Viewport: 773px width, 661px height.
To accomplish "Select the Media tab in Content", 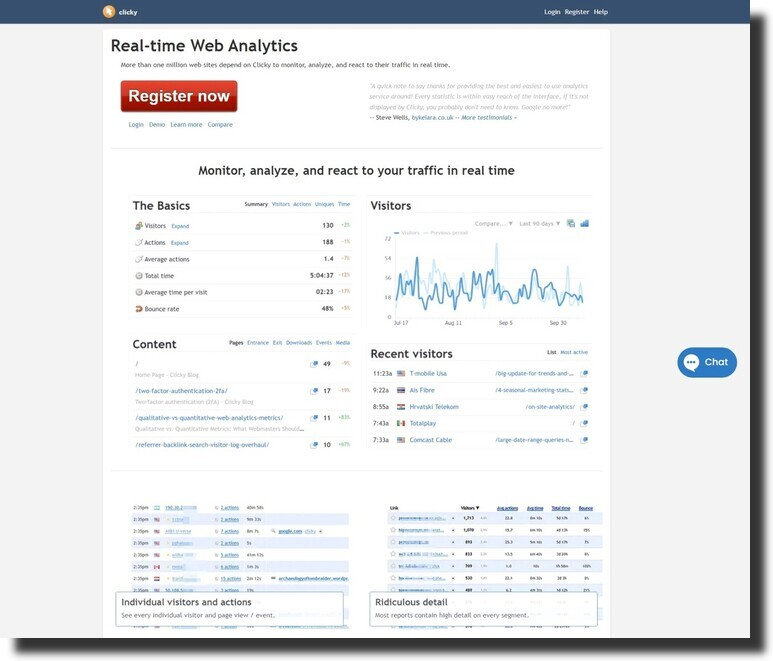I will [x=343, y=343].
